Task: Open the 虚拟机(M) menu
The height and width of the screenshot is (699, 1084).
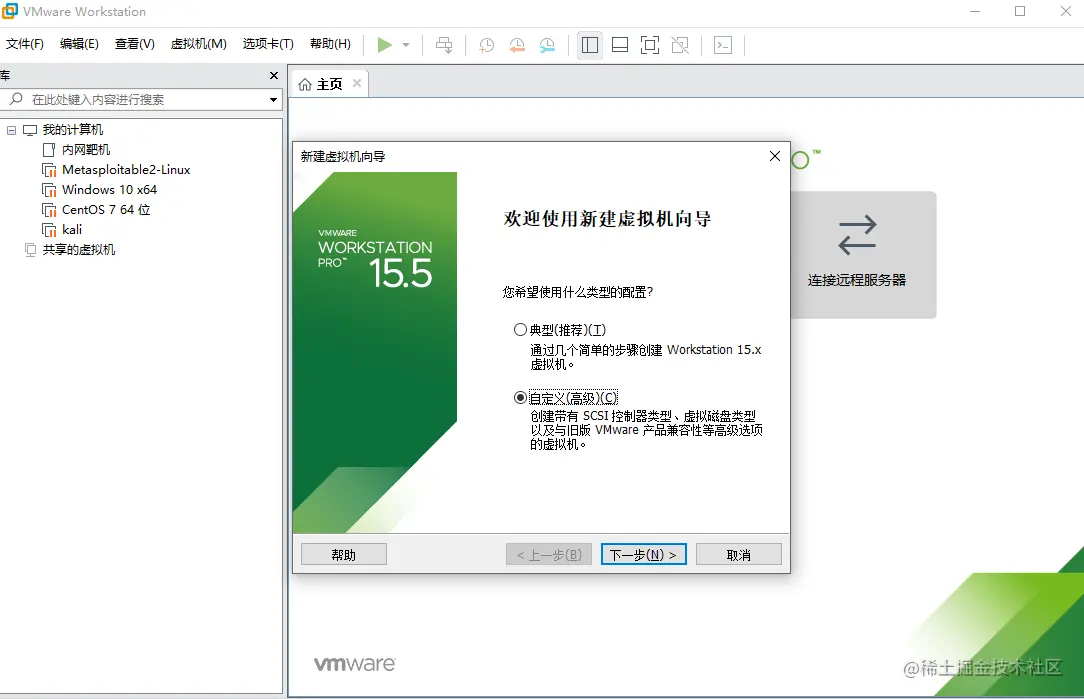Action: pos(198,44)
